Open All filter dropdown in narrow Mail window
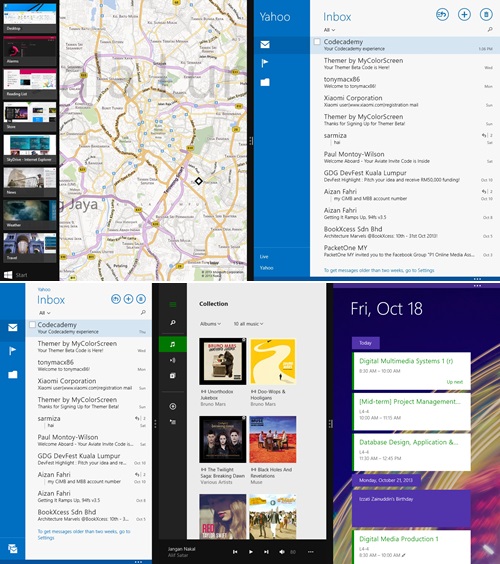500x564 pixels. (x=45, y=313)
